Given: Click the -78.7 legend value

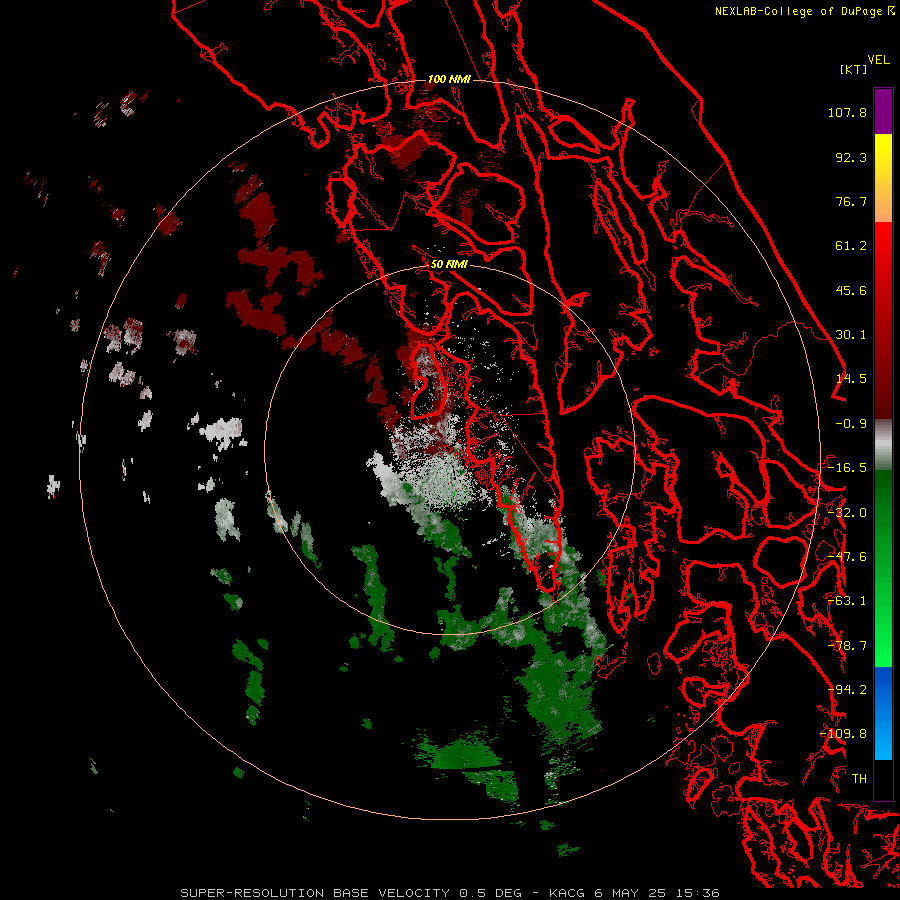Looking at the screenshot, I should point(847,646).
